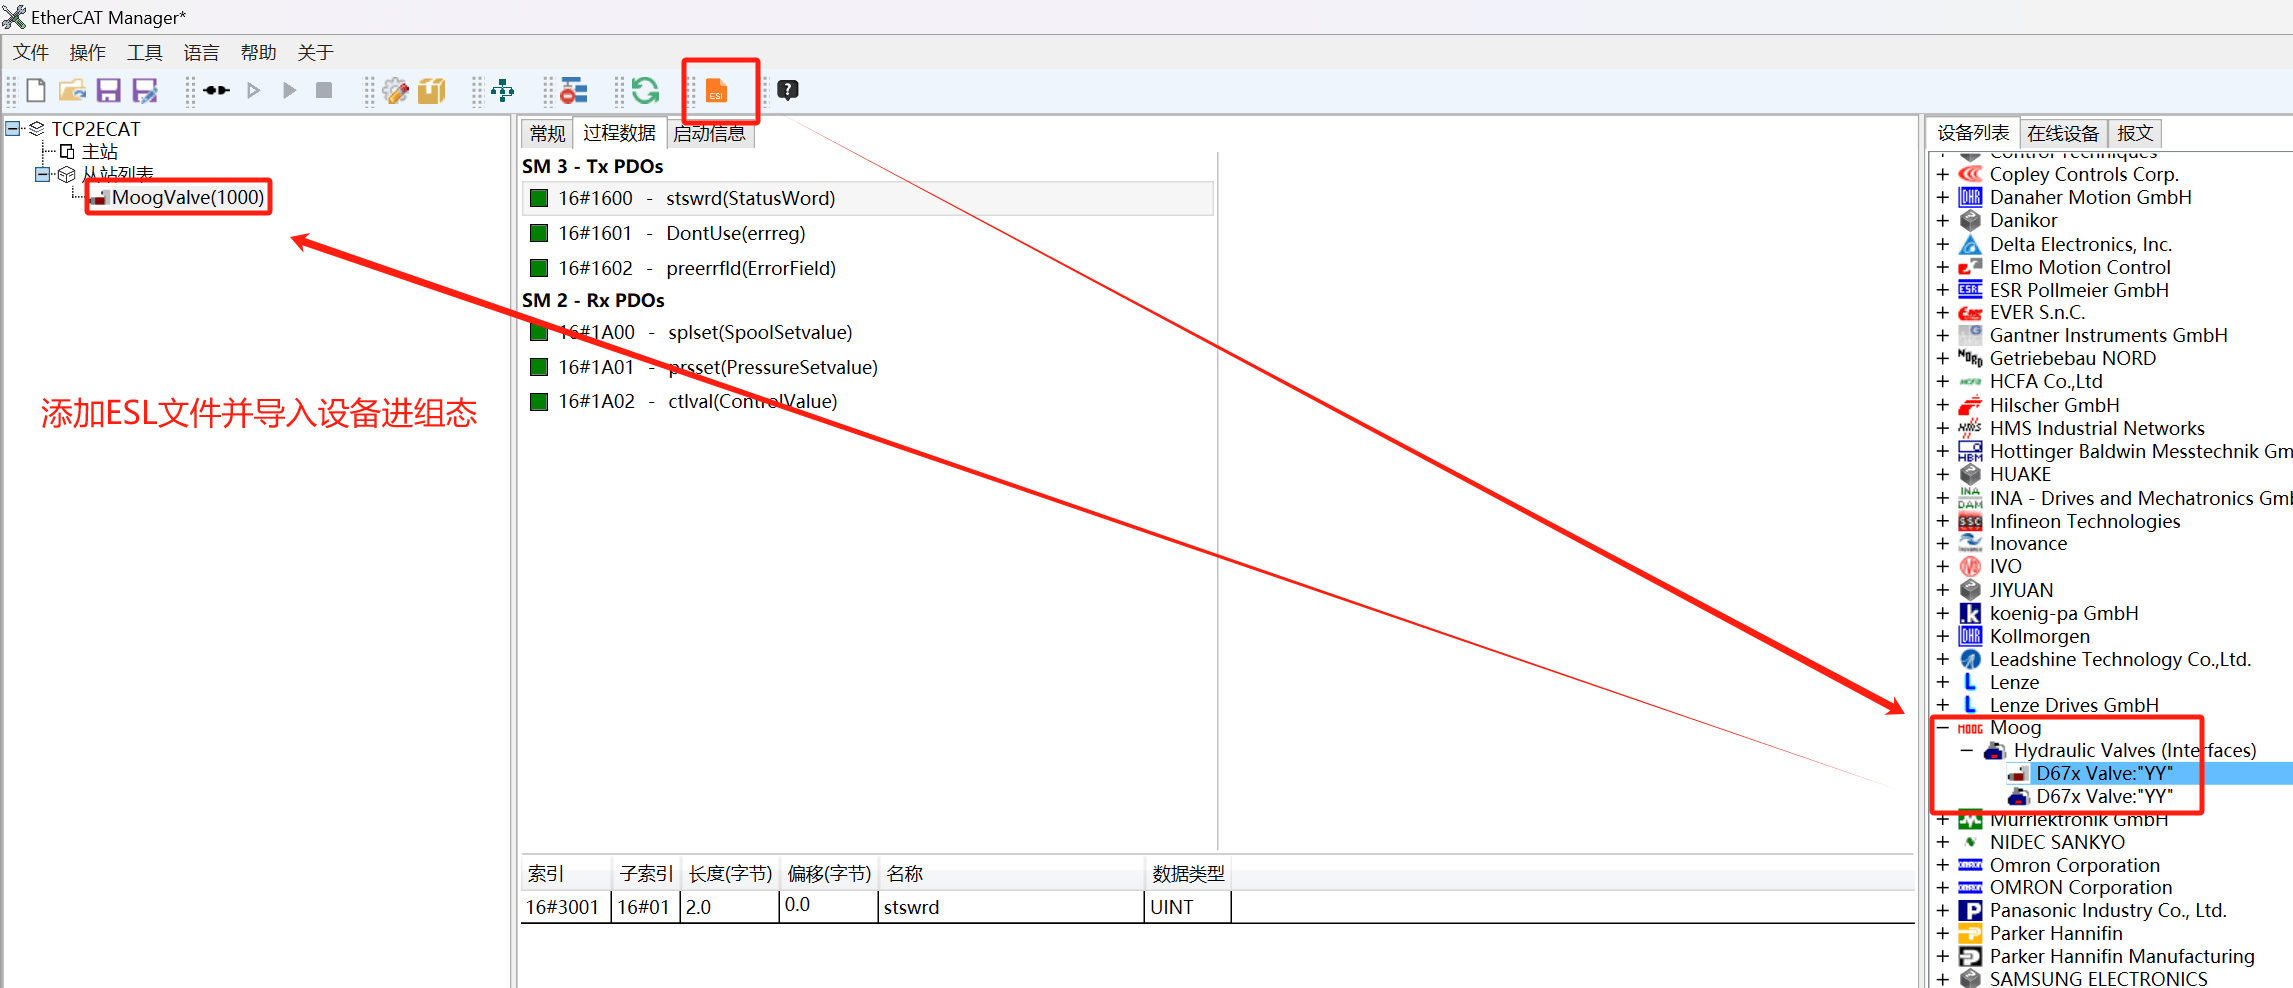Select the 主站 tree item
Image resolution: width=2293 pixels, height=988 pixels.
click(100, 151)
